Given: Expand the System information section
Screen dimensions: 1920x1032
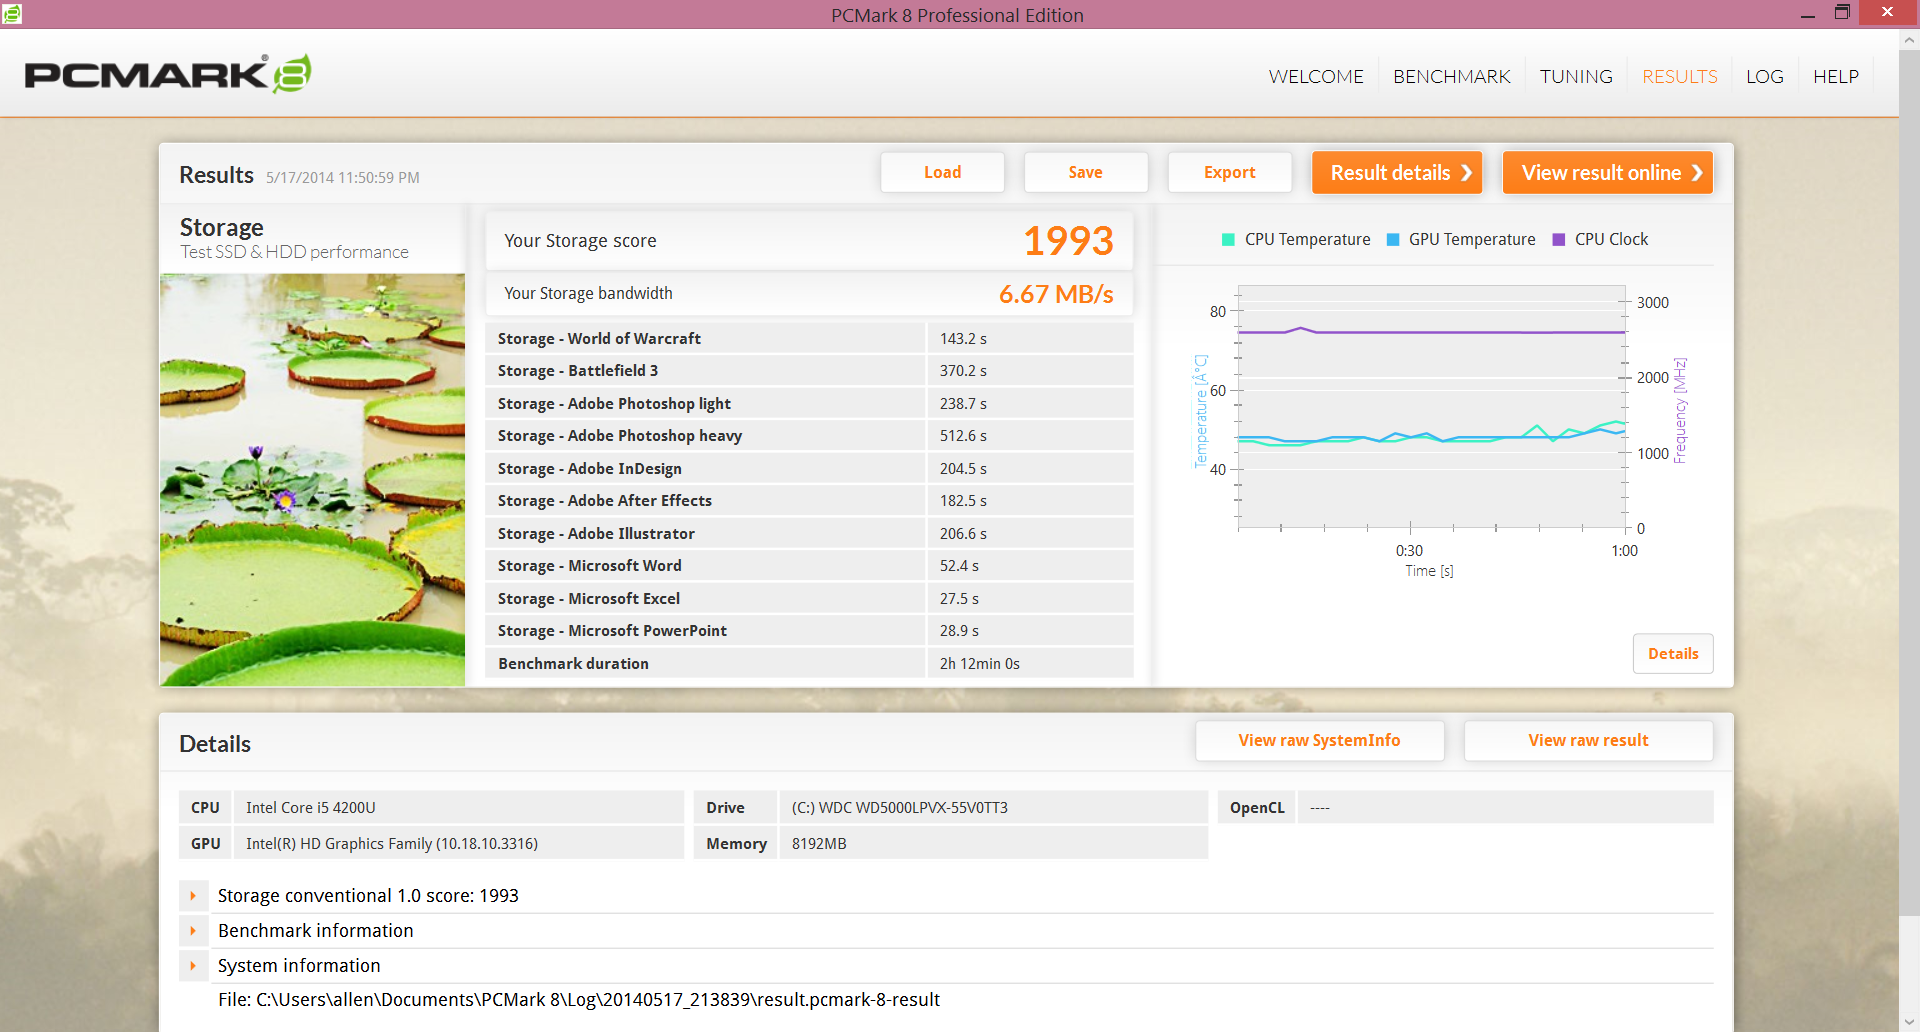Looking at the screenshot, I should click(193, 965).
